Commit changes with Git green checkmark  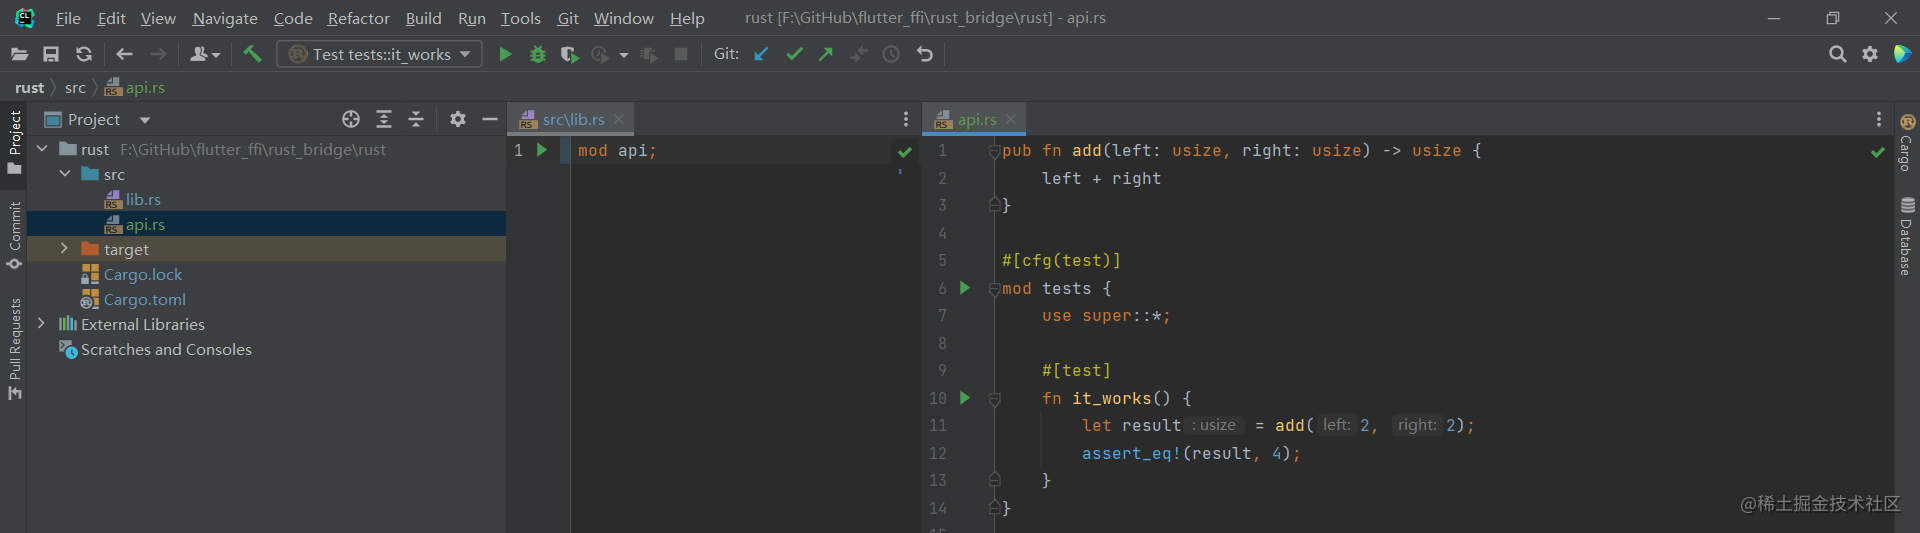(794, 54)
